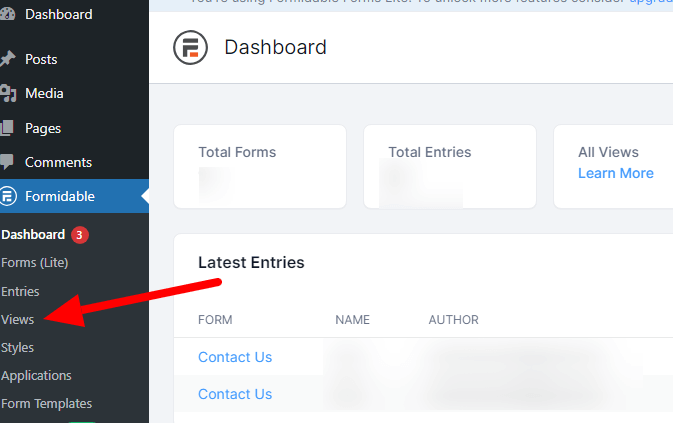Image resolution: width=673 pixels, height=423 pixels.
Task: Click the Pages document icon
Action: [7, 128]
